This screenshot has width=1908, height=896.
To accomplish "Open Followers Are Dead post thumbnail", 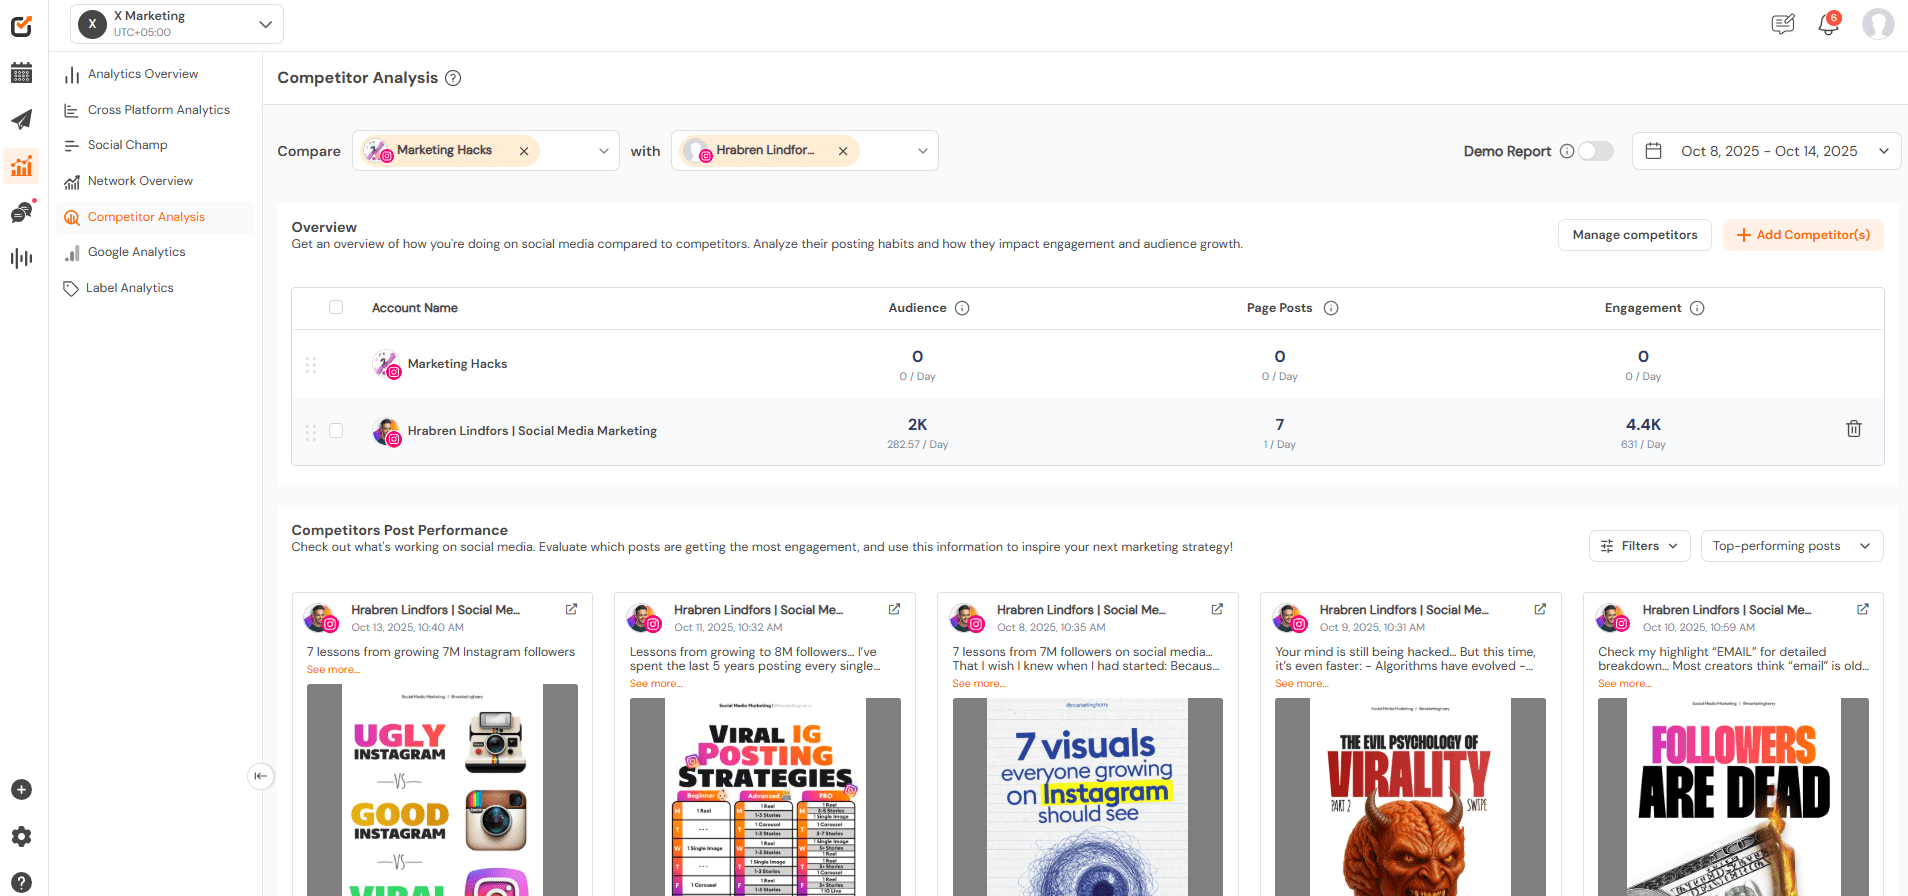I will [x=1733, y=797].
